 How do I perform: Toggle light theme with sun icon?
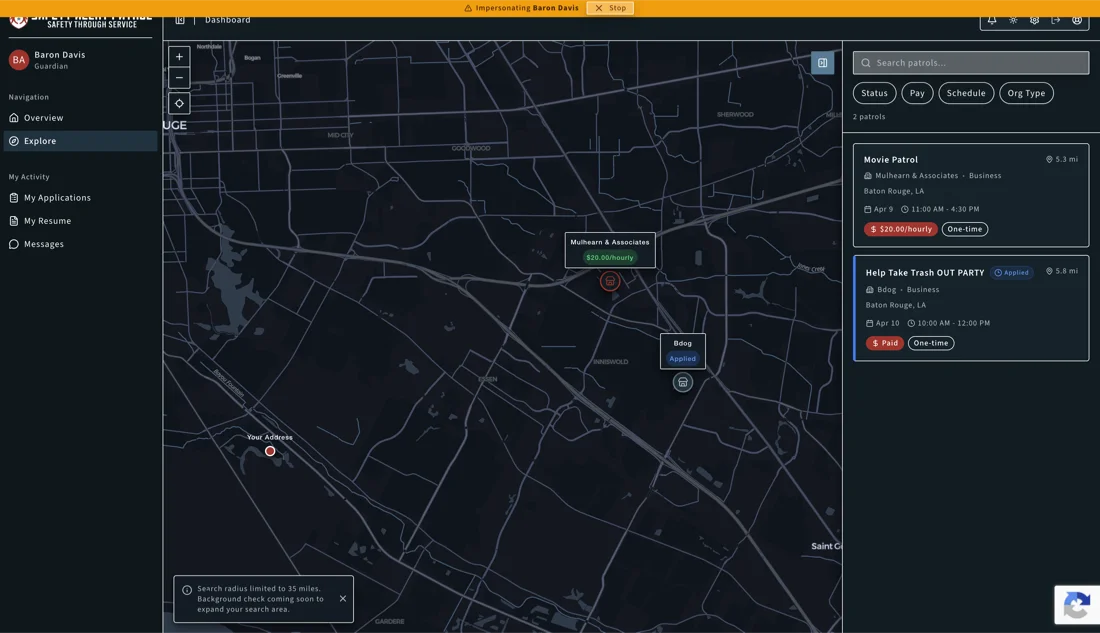pyautogui.click(x=1013, y=20)
